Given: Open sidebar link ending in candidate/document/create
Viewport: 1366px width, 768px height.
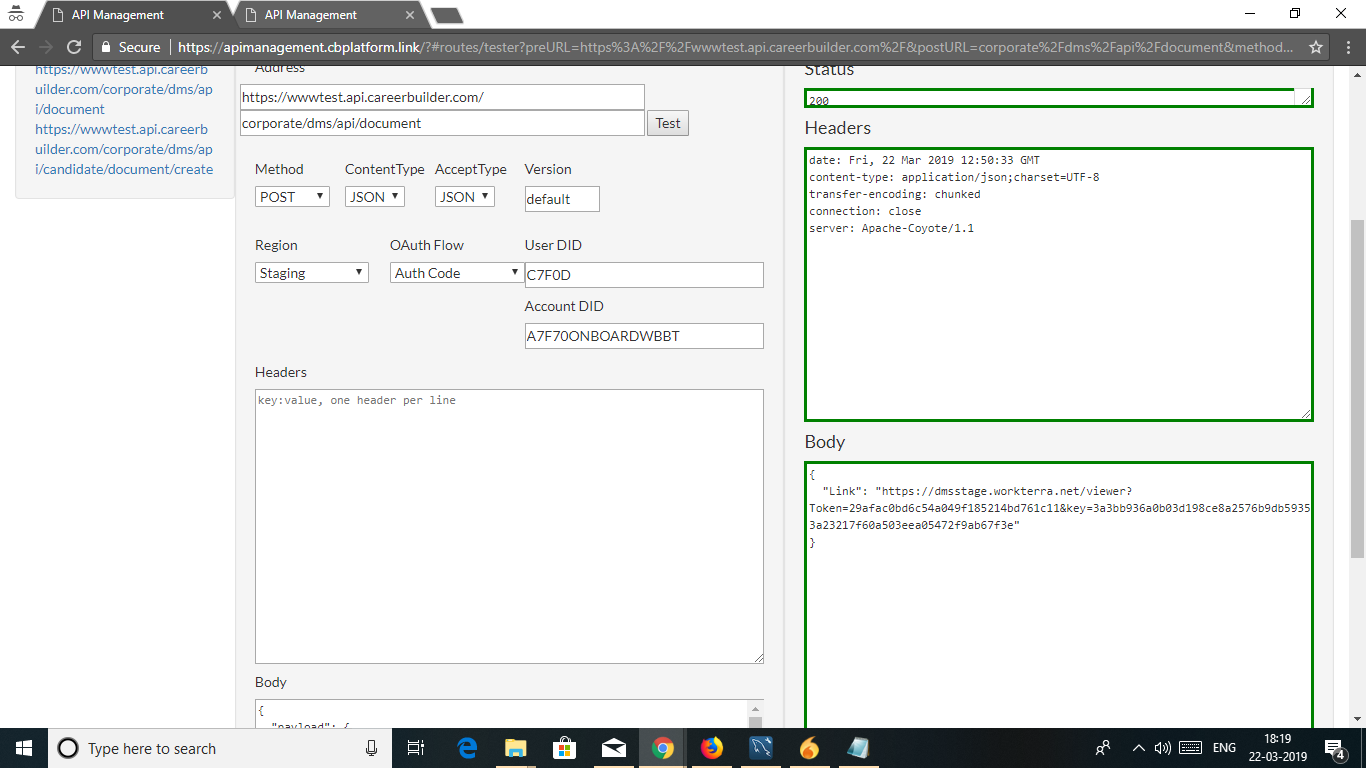Looking at the screenshot, I should (124, 149).
